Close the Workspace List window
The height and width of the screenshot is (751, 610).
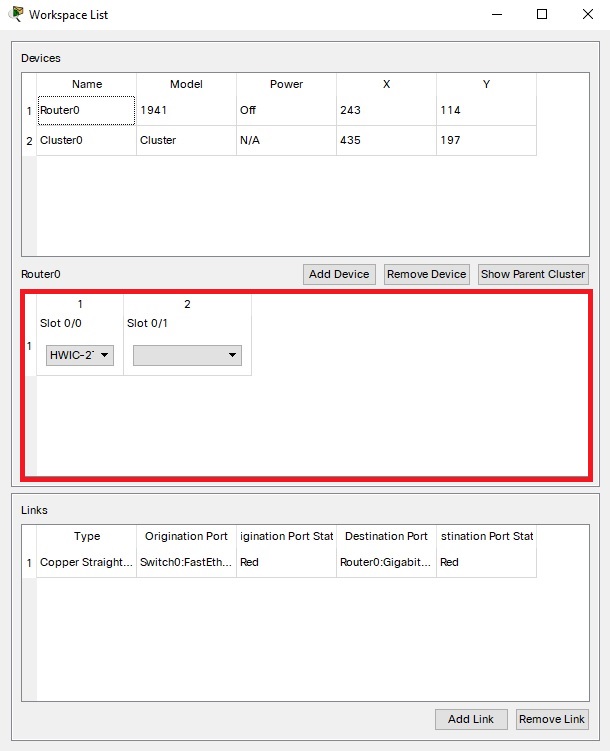click(x=587, y=14)
